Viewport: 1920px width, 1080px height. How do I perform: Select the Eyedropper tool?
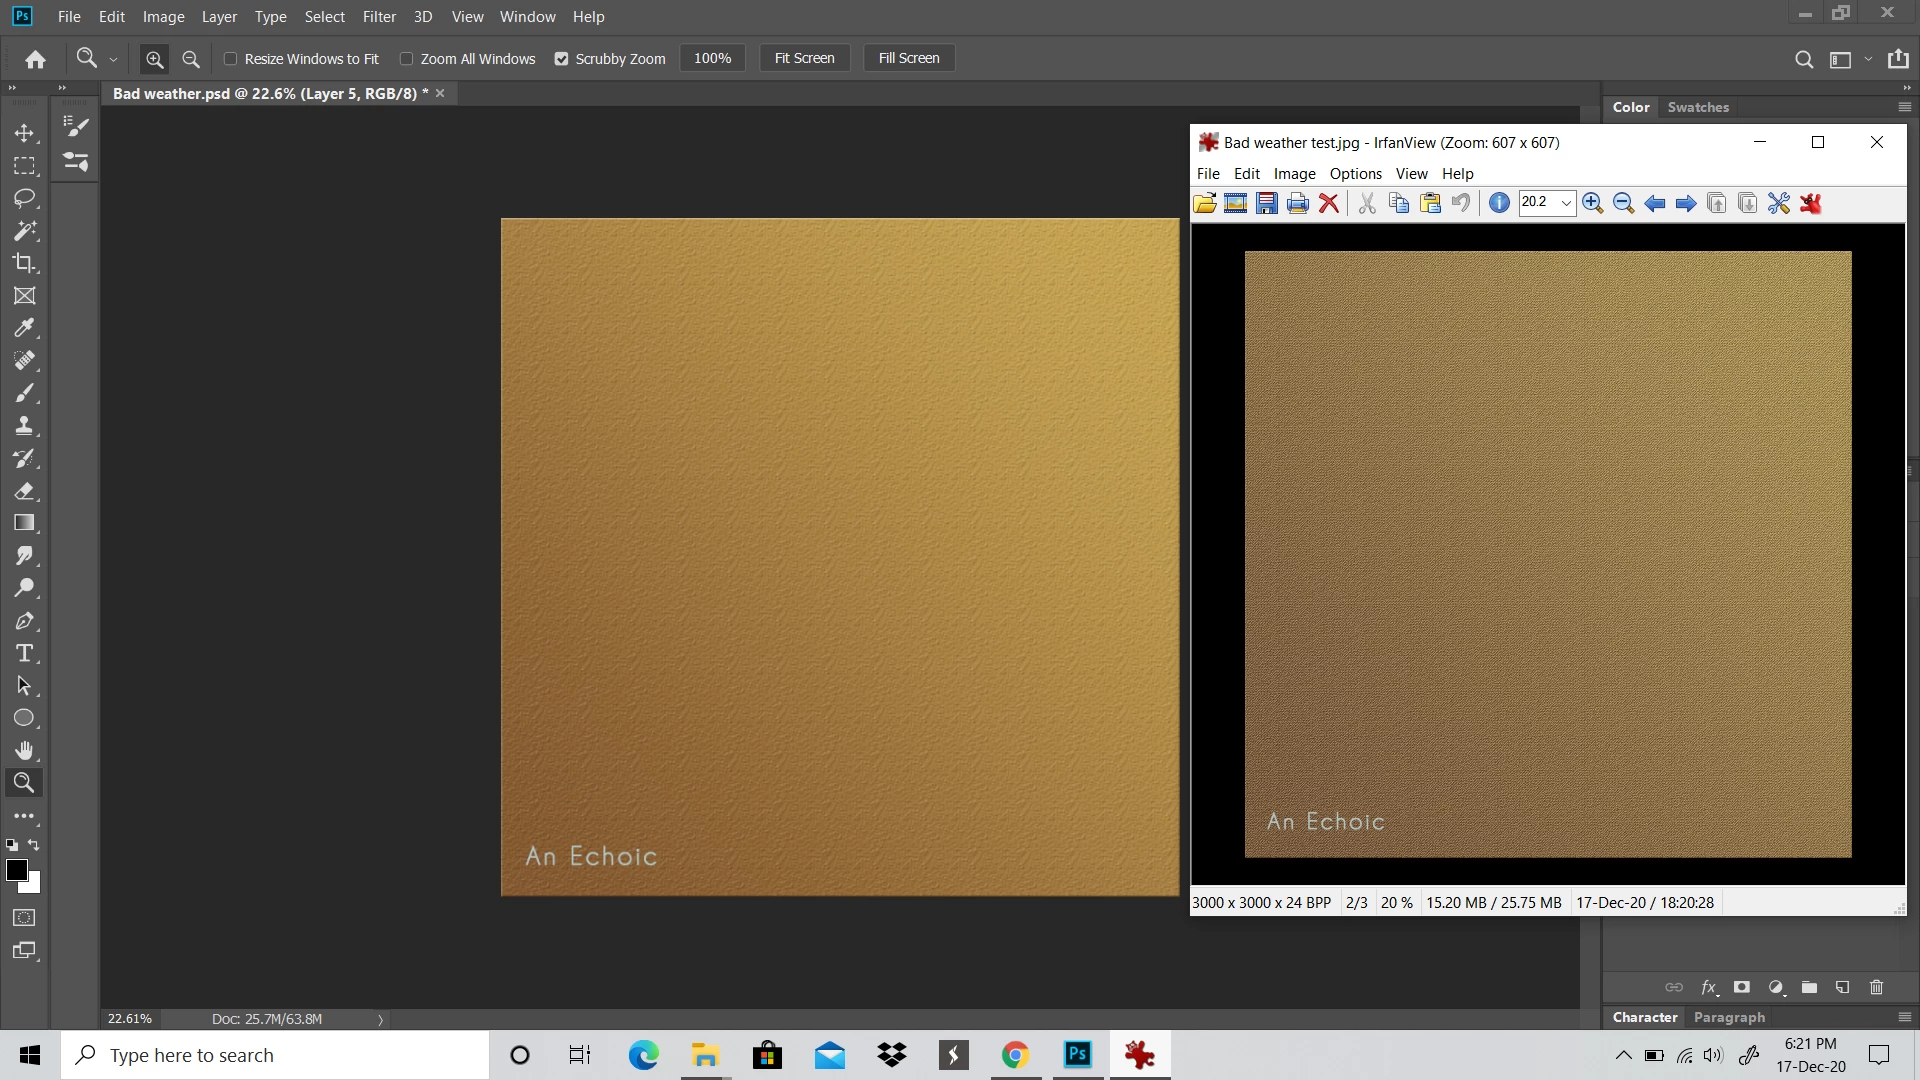[25, 328]
